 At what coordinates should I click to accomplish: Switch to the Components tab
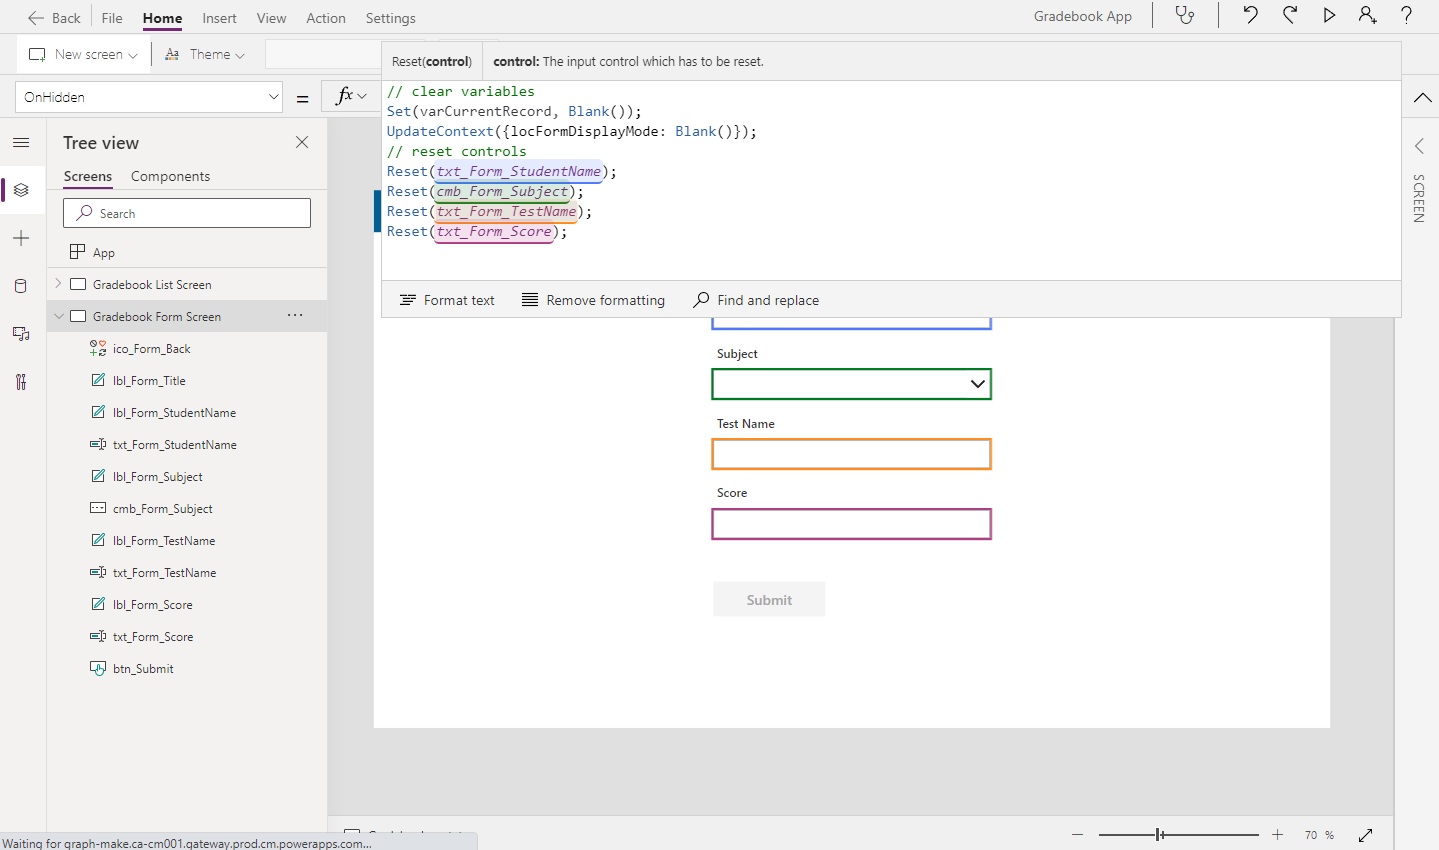coord(170,176)
